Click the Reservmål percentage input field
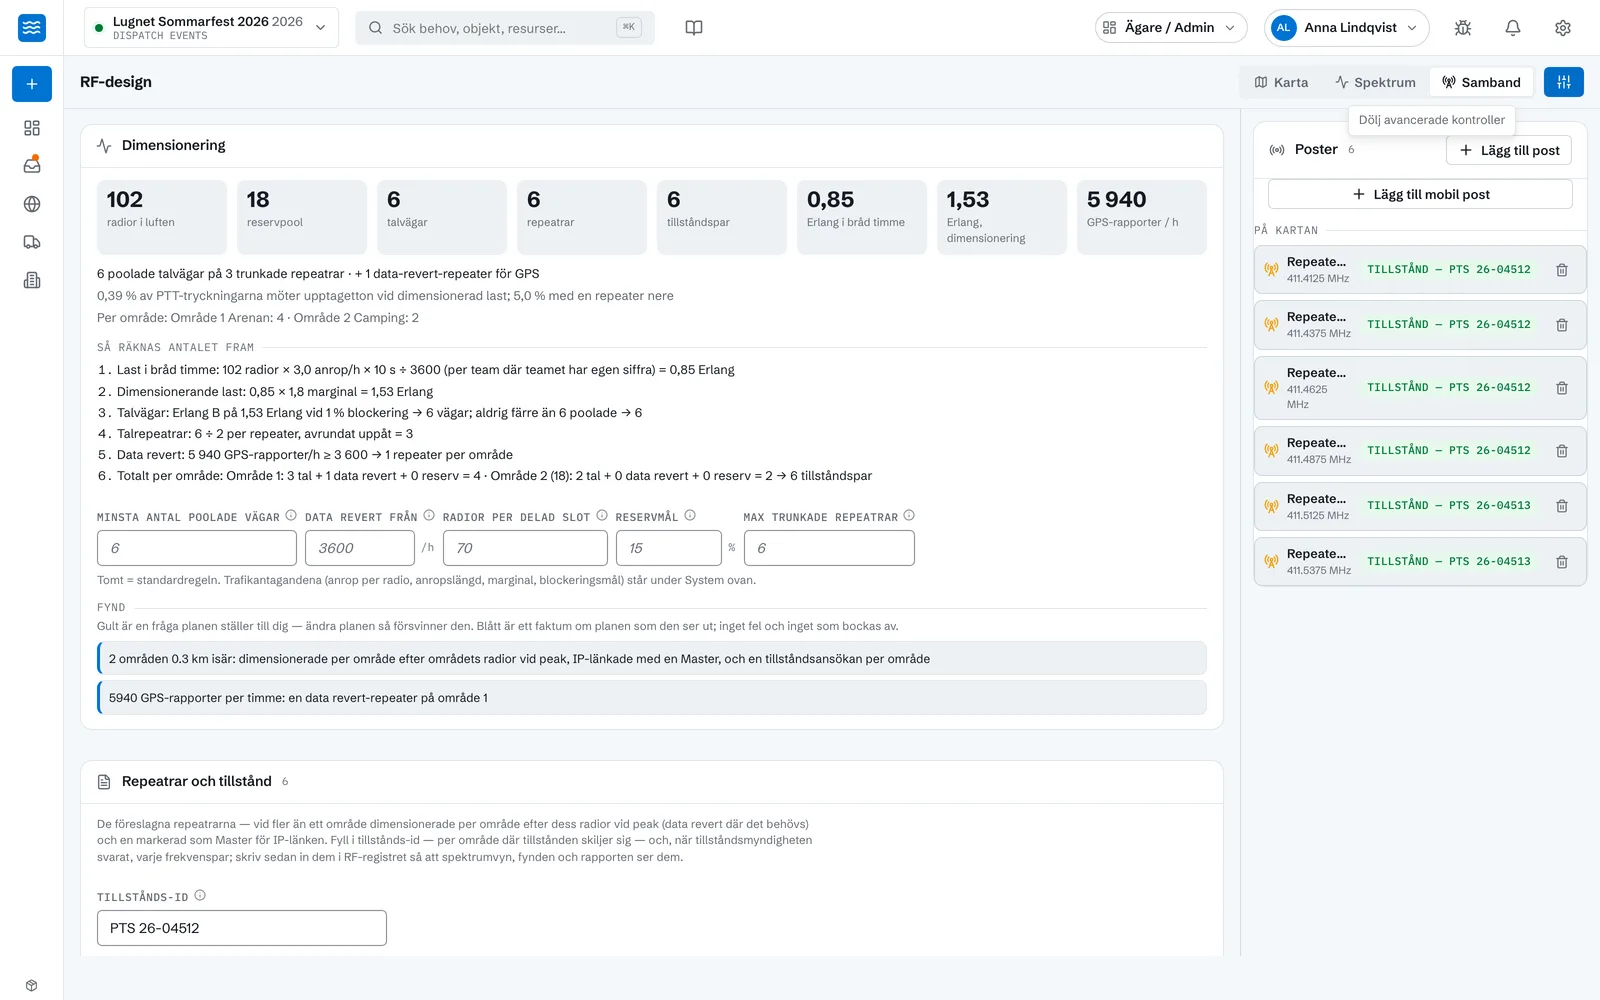Image resolution: width=1600 pixels, height=1000 pixels. tap(669, 548)
